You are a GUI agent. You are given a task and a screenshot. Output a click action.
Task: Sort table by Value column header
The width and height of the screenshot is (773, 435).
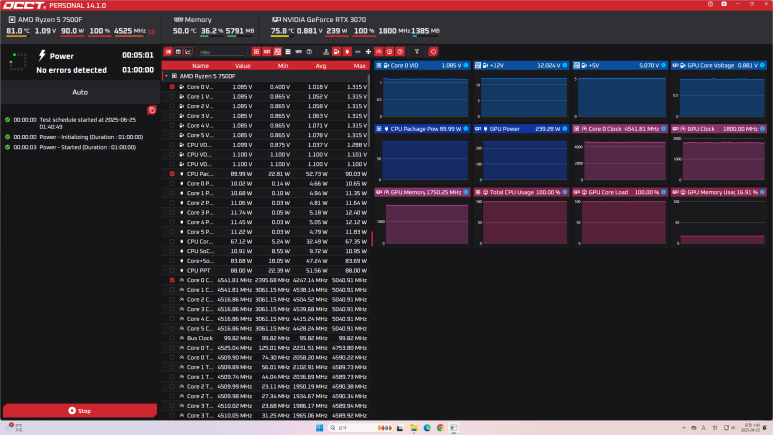tap(243, 66)
